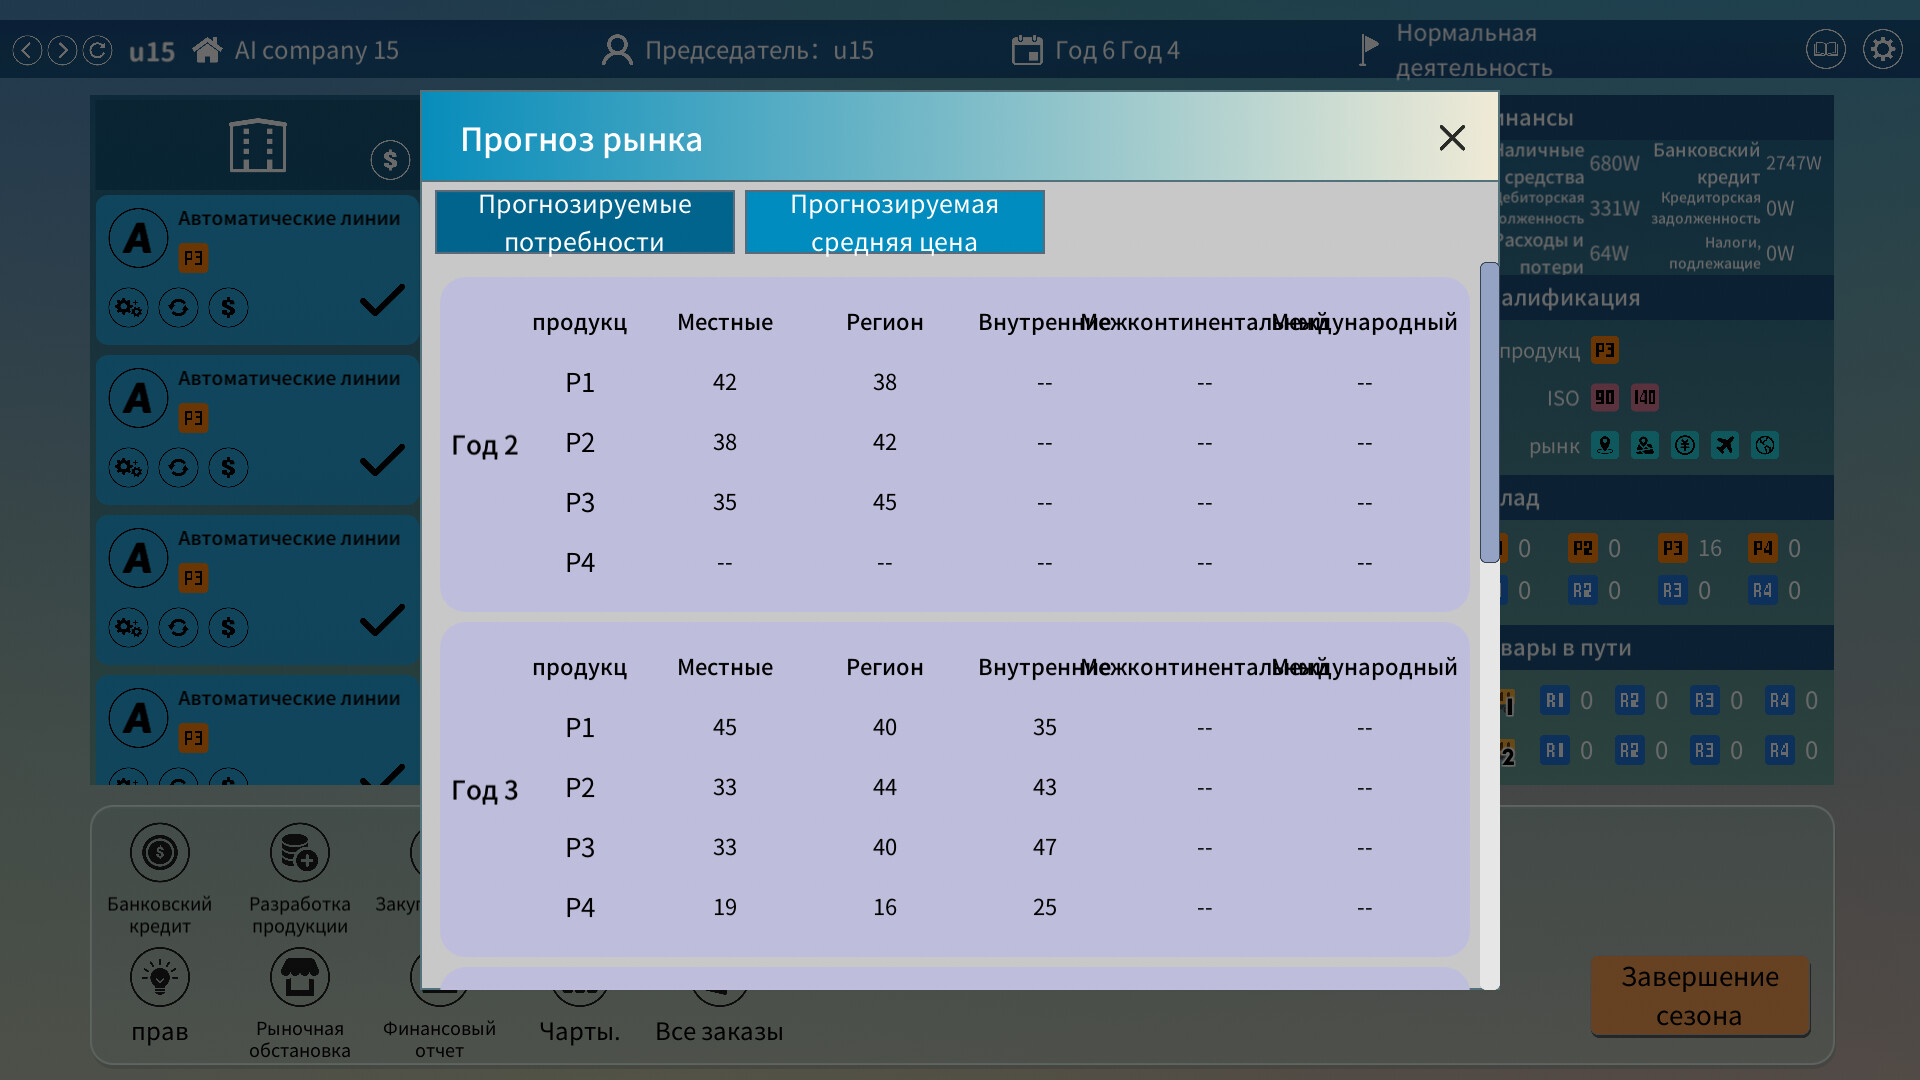Toggle checkmark on second Автоматические линии
The image size is (1920, 1080).
click(382, 460)
